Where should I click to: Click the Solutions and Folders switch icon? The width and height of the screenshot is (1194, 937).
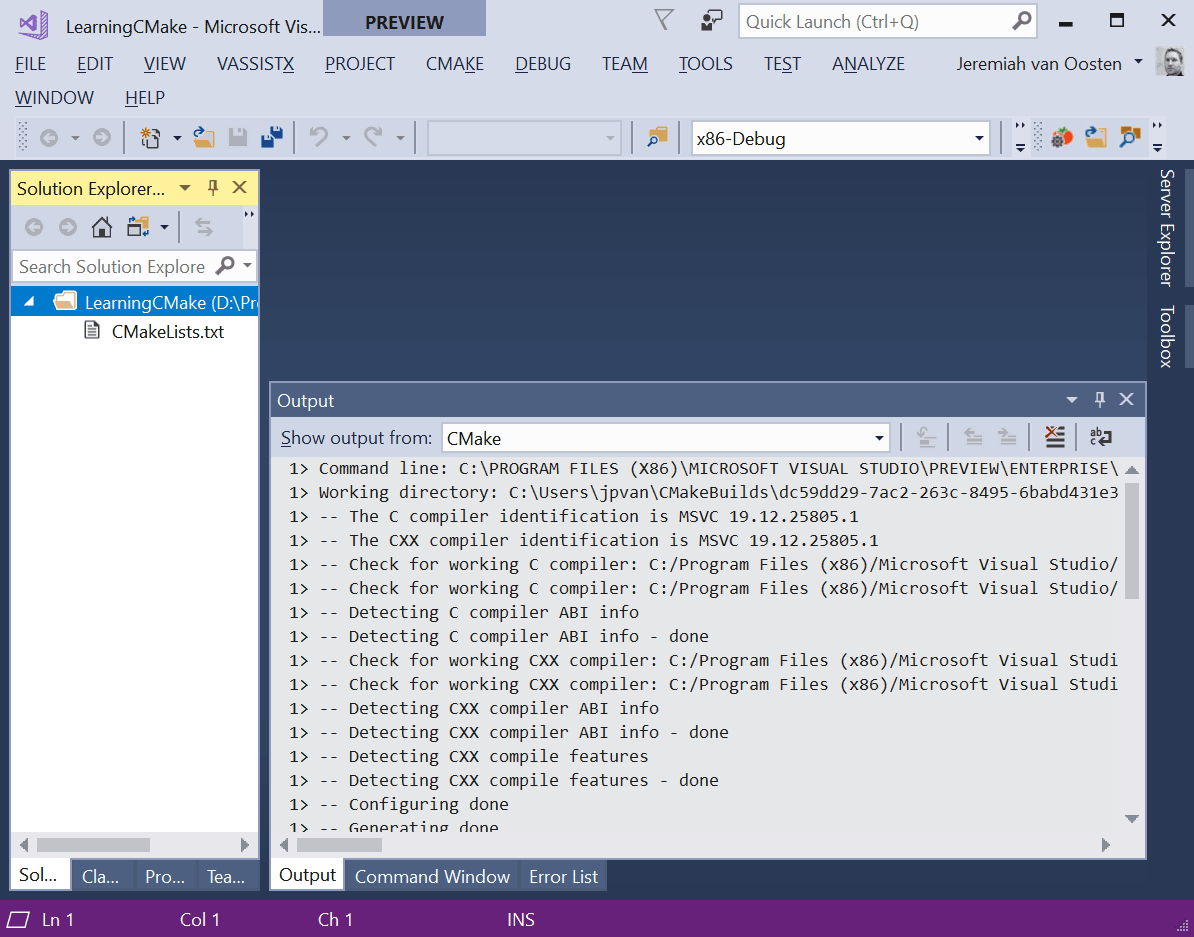(138, 227)
